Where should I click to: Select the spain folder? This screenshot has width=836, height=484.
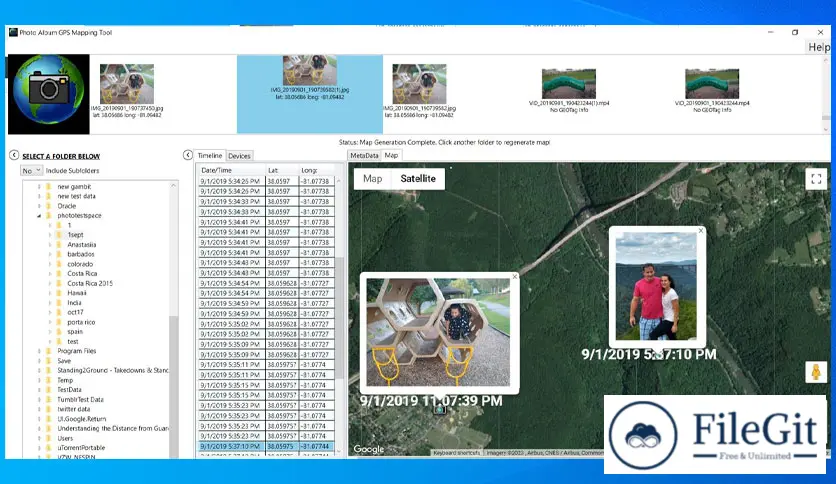click(75, 332)
